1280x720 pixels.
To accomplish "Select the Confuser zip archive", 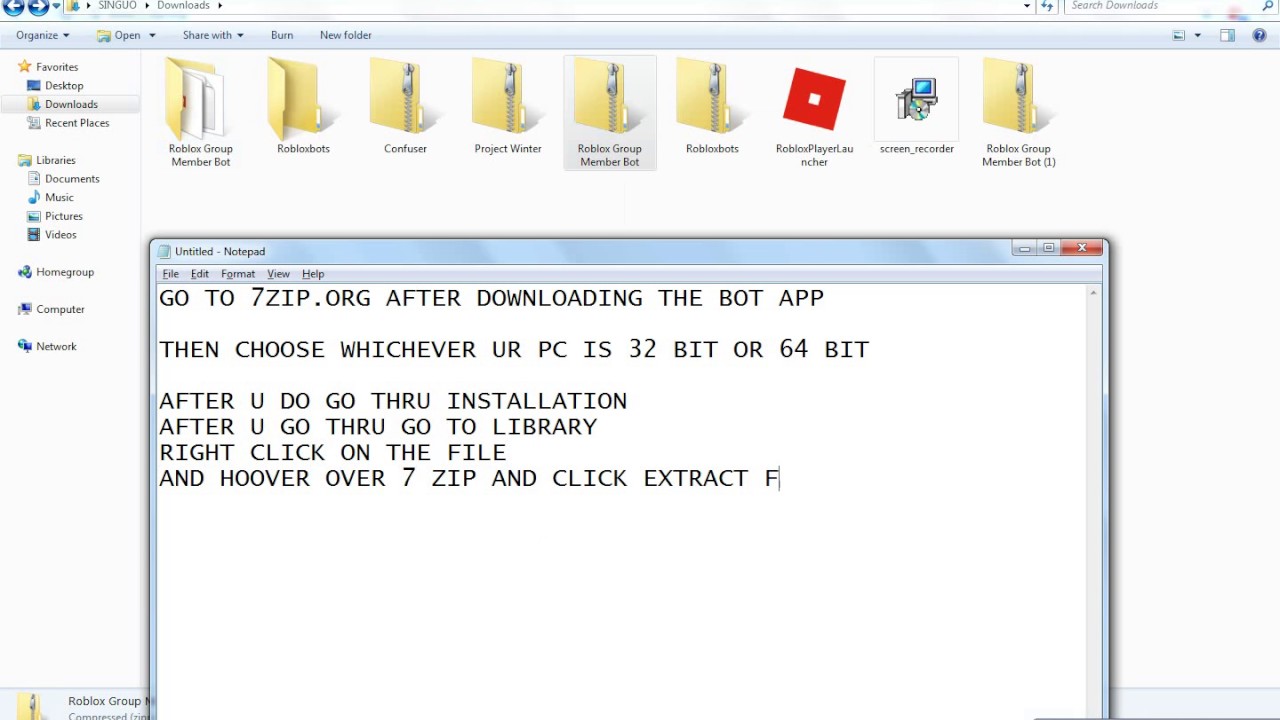I will [x=405, y=106].
